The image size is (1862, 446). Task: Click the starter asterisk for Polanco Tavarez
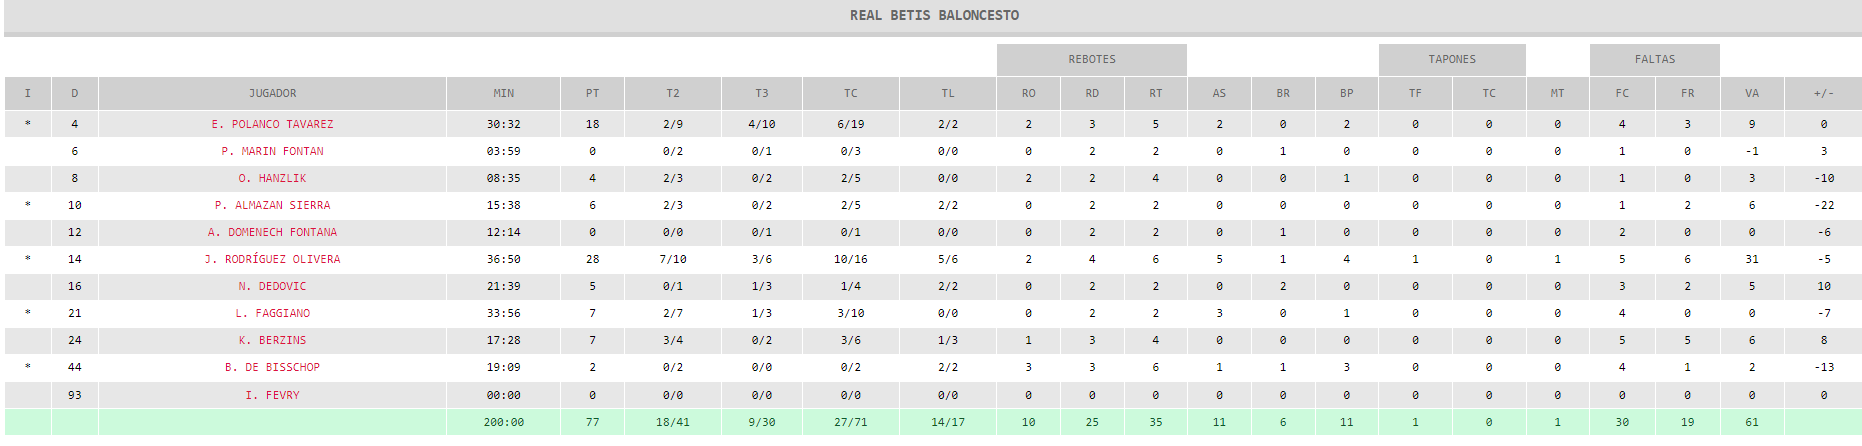pos(28,124)
